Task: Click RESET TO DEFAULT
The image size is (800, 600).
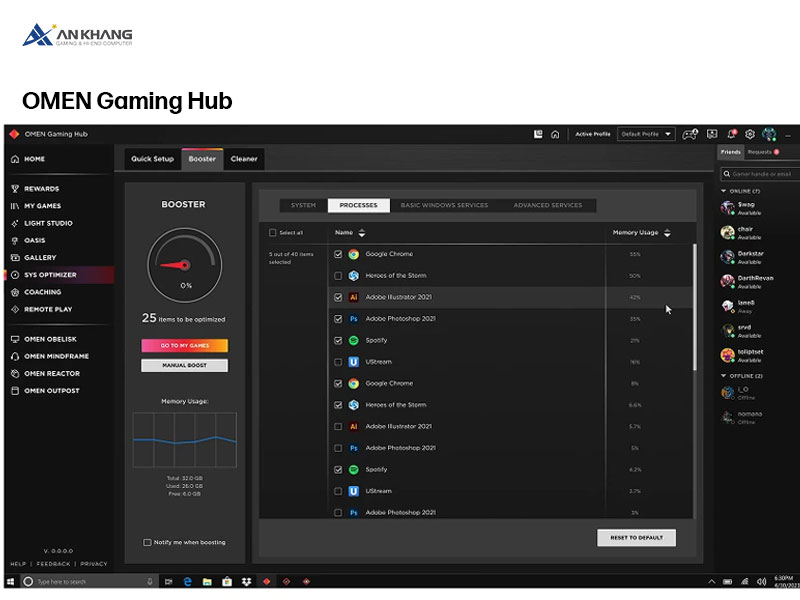Action: tap(637, 538)
